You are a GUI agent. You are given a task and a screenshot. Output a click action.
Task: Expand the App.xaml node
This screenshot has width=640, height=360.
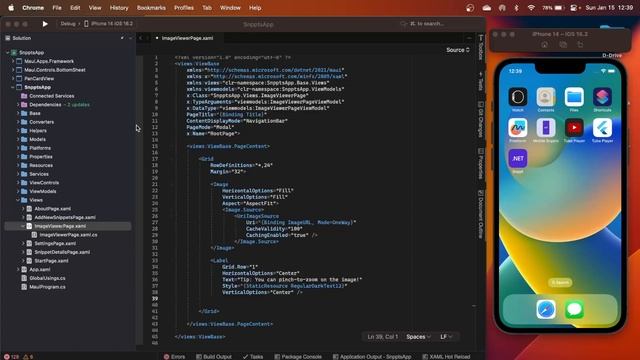click(x=18, y=269)
